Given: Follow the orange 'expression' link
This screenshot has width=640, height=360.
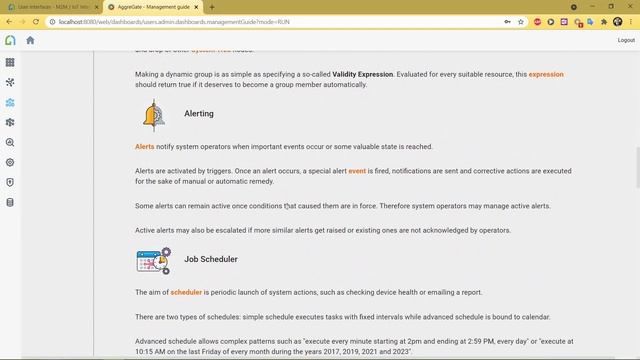Looking at the screenshot, I should point(546,74).
